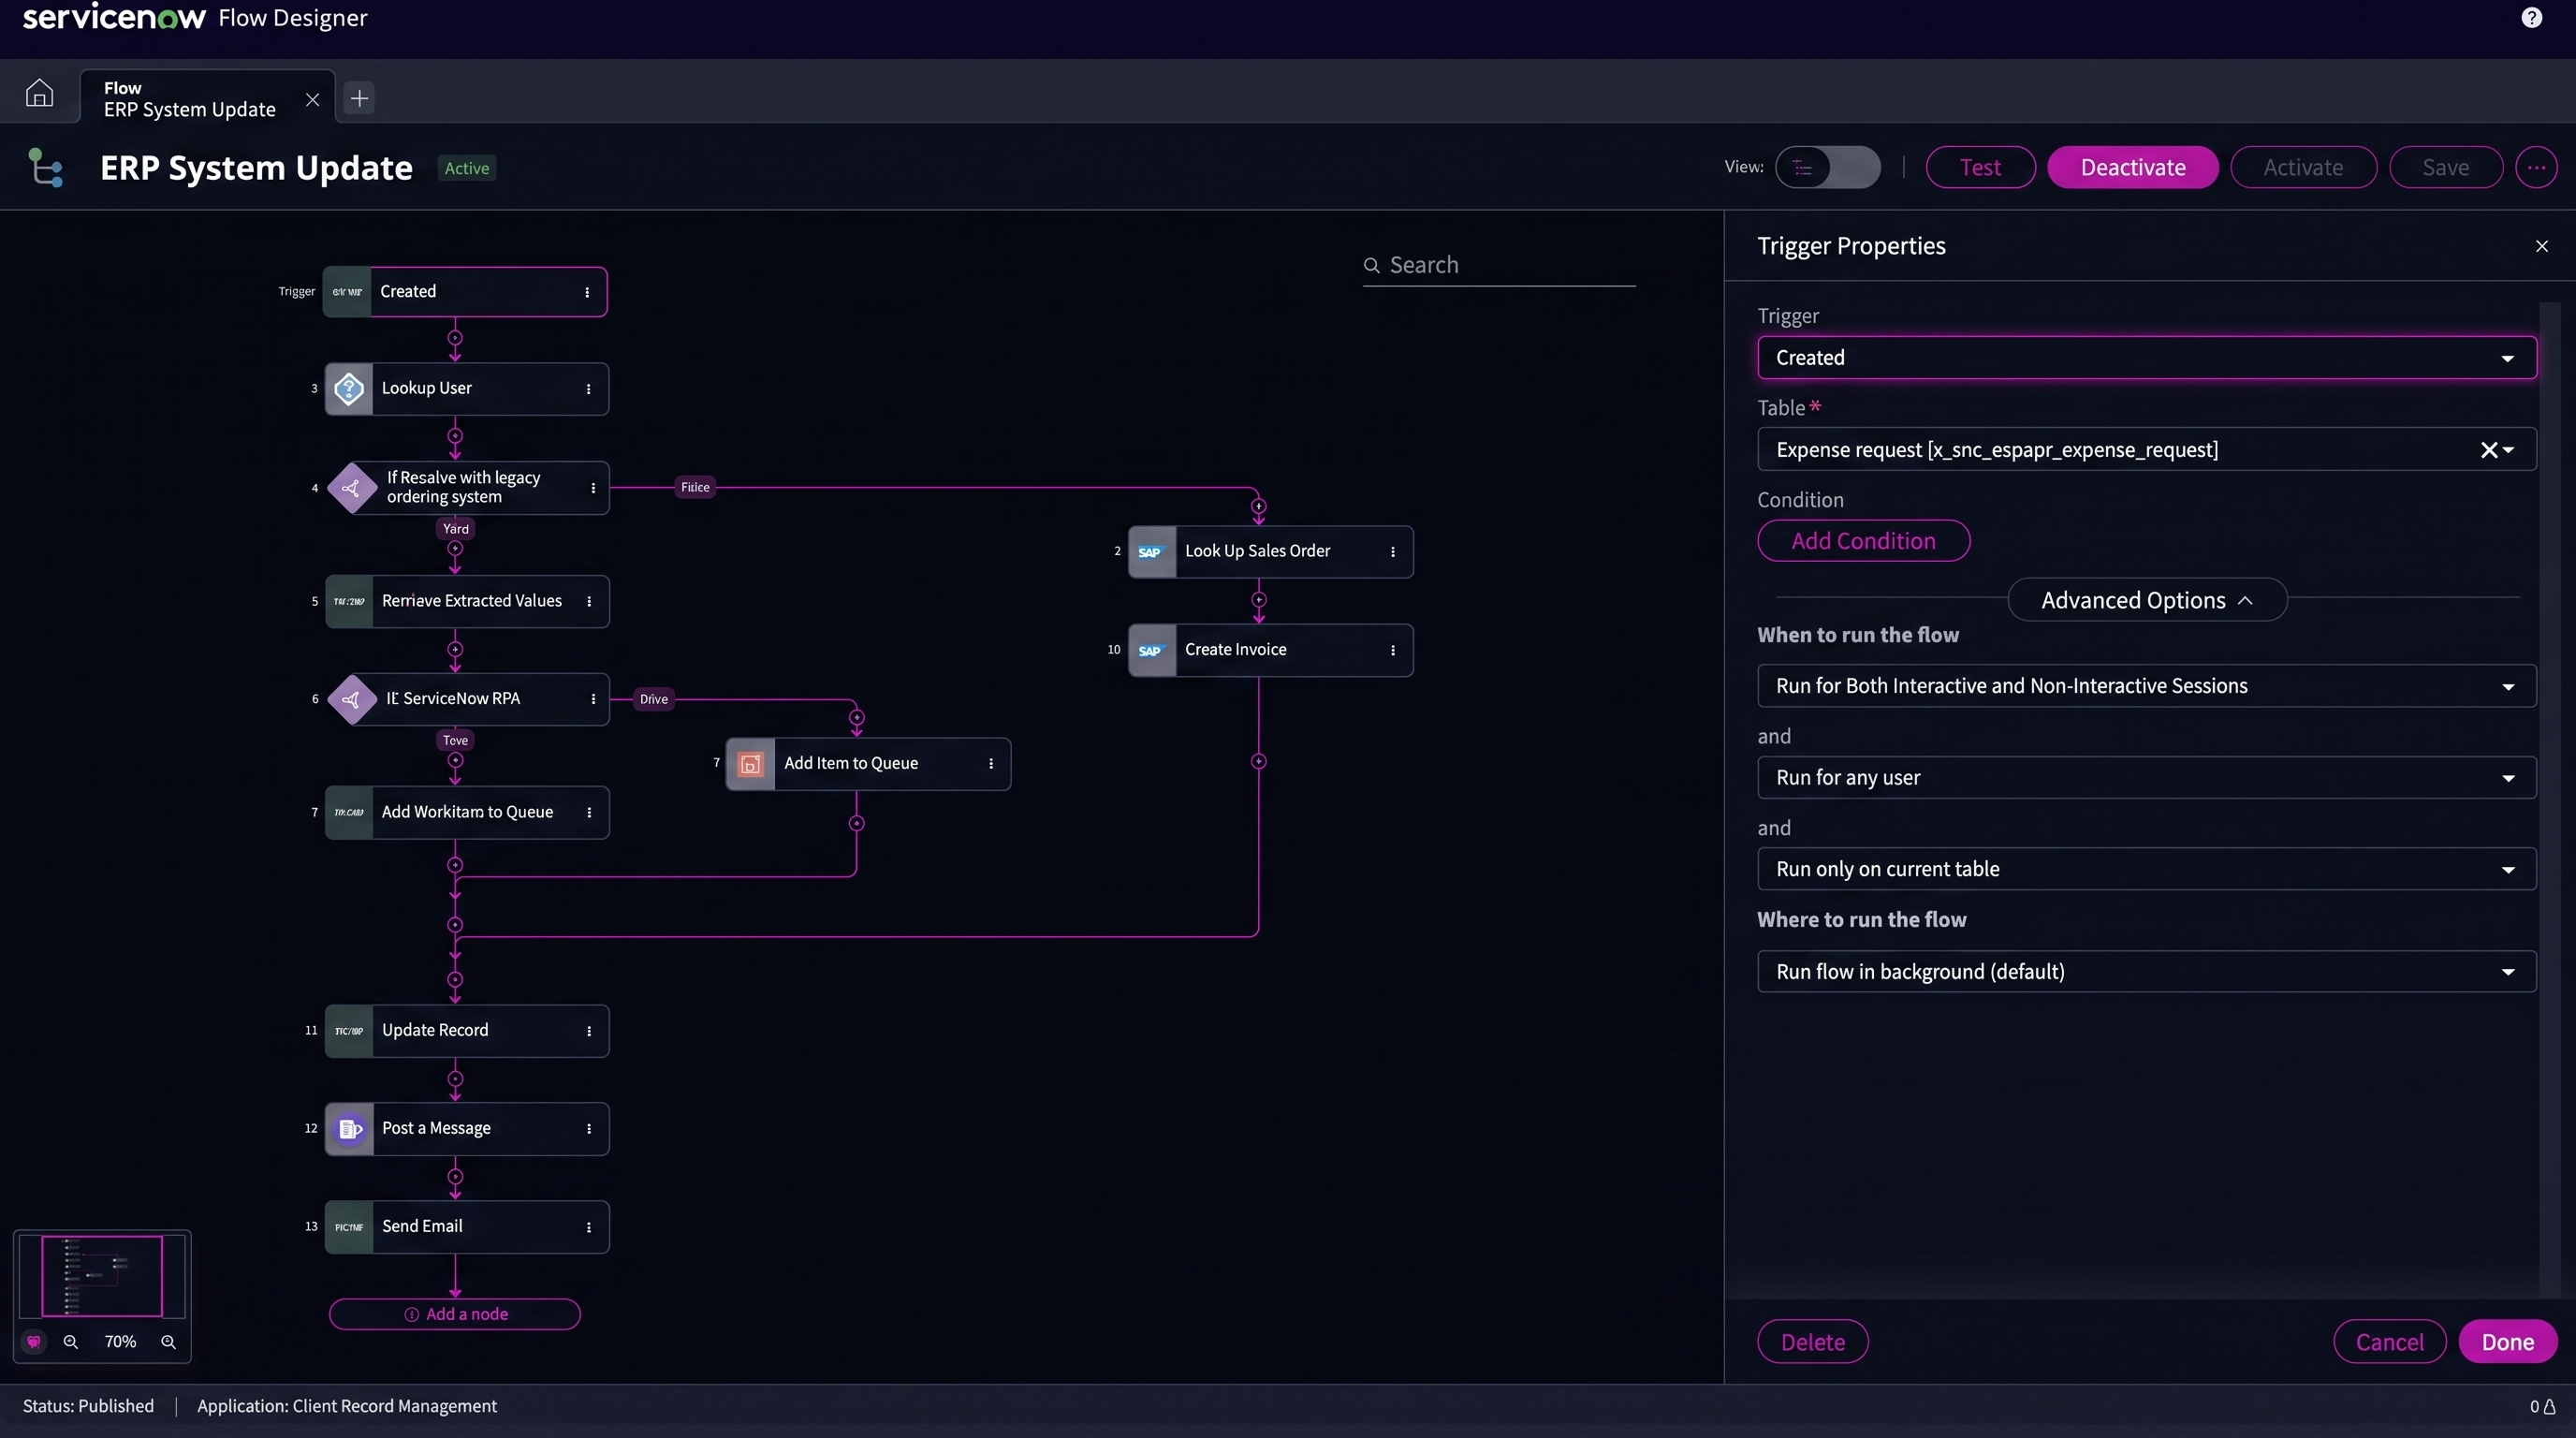
Task: Click the insert connector below Created trigger
Action: [455, 338]
